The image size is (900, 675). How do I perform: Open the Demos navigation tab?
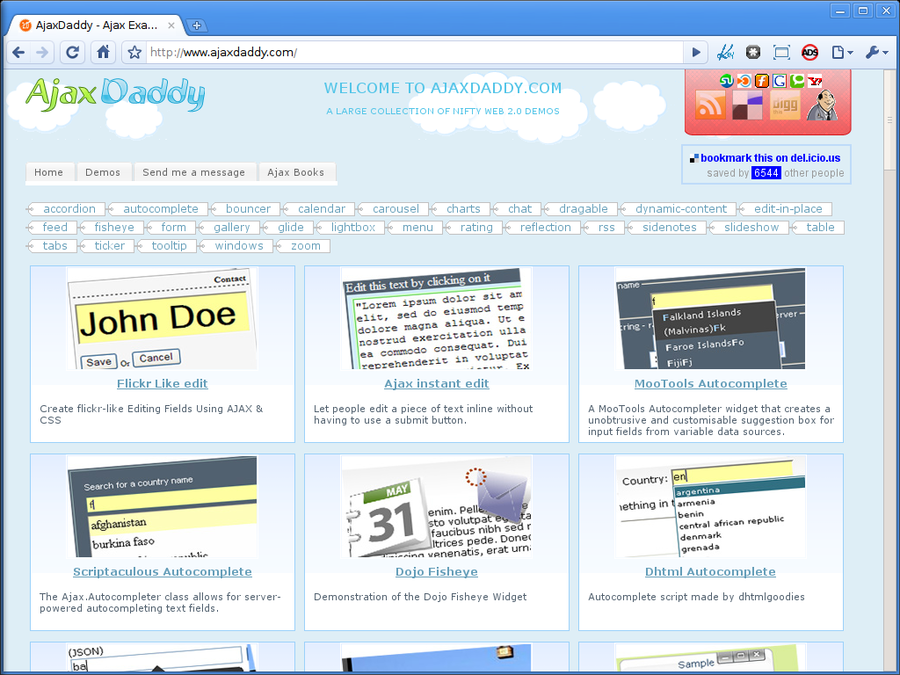pos(103,172)
